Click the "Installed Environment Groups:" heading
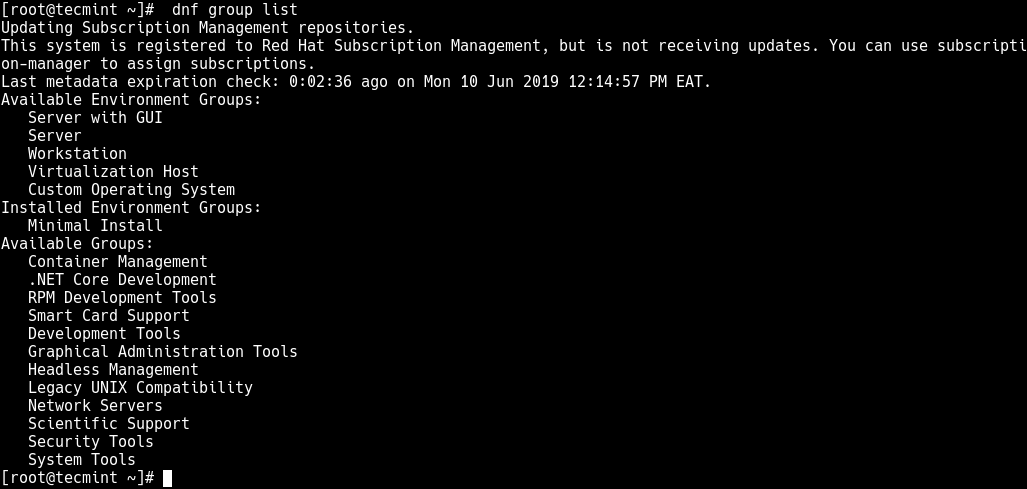The image size is (1027, 489). [x=131, y=208]
